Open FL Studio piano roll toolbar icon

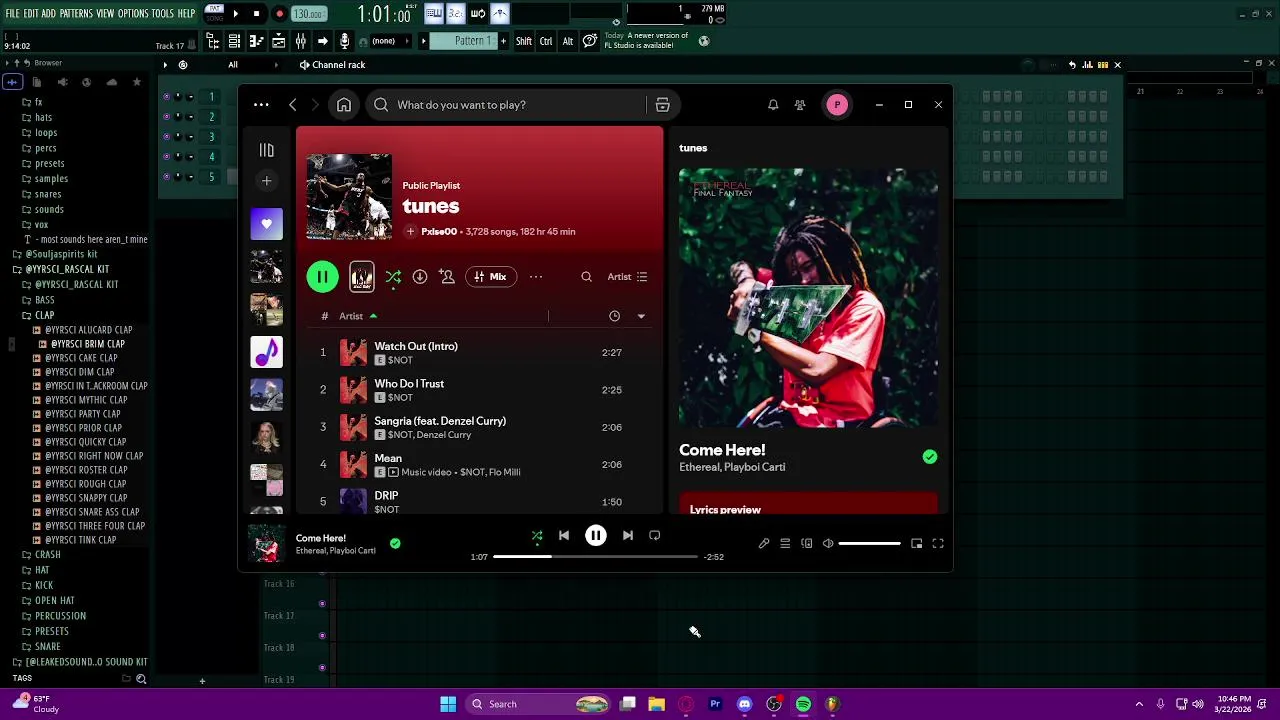(256, 41)
